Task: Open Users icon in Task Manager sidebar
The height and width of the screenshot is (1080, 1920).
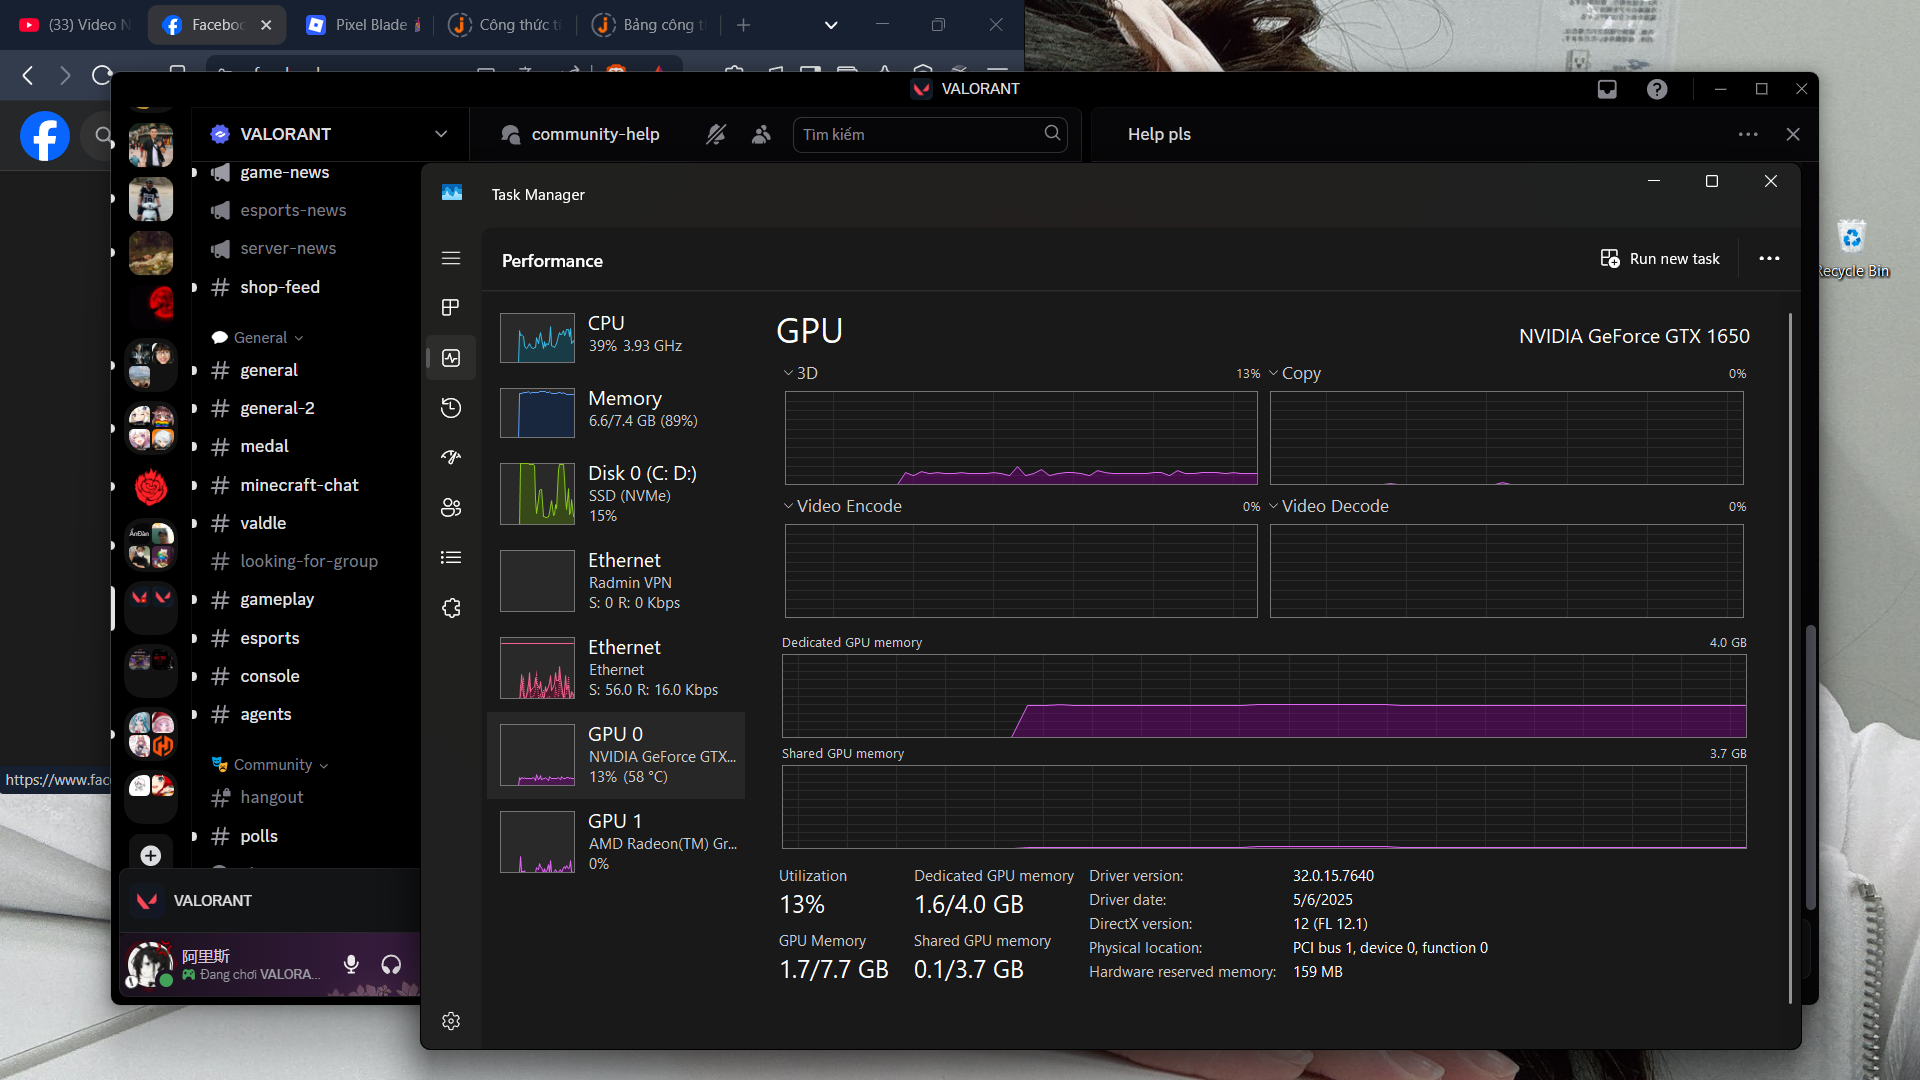Action: [x=451, y=507]
